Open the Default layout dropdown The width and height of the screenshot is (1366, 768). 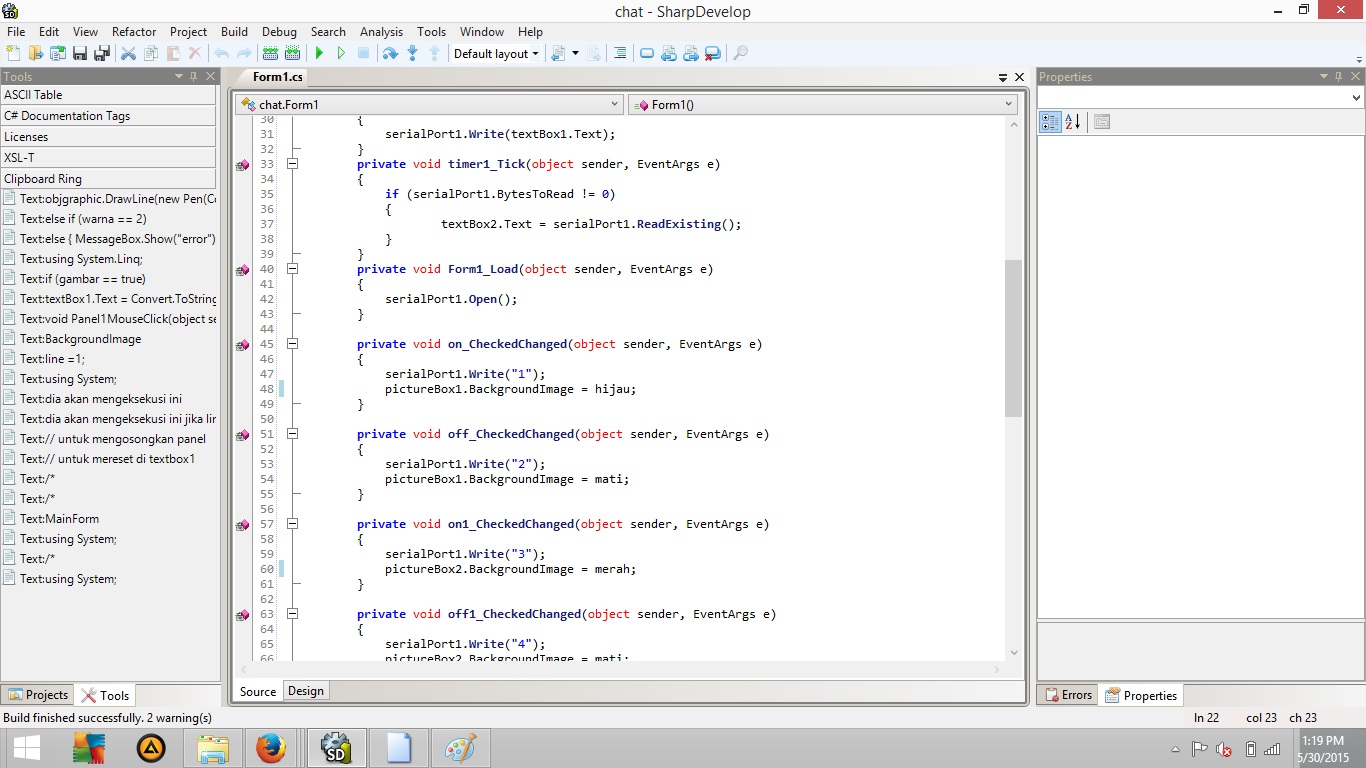point(496,54)
